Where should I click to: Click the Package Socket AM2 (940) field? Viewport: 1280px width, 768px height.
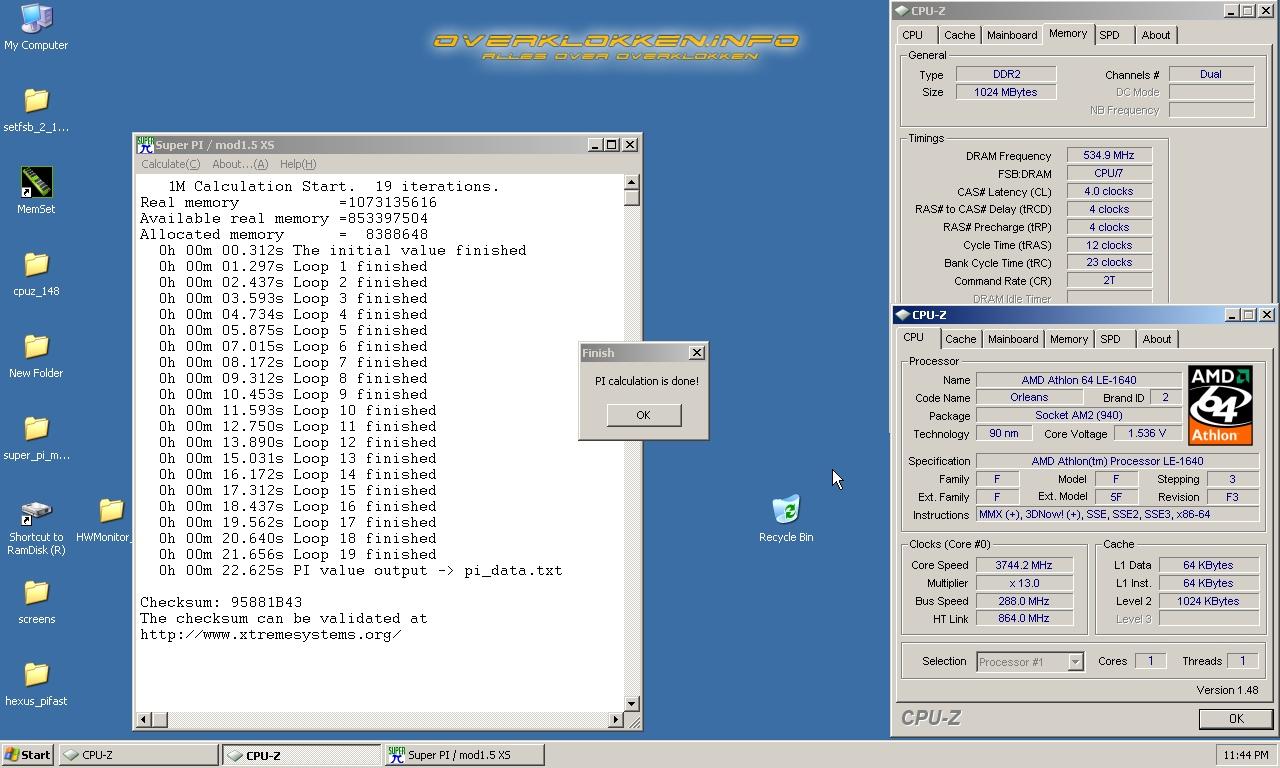click(1078, 416)
